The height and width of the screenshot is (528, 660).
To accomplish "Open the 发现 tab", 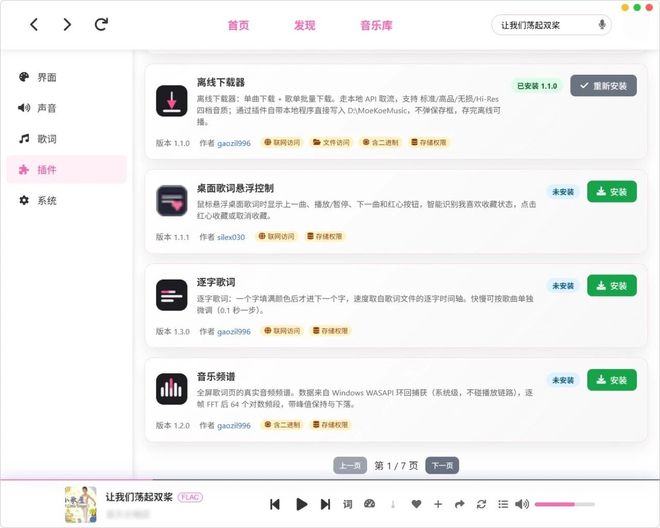I will click(x=304, y=25).
